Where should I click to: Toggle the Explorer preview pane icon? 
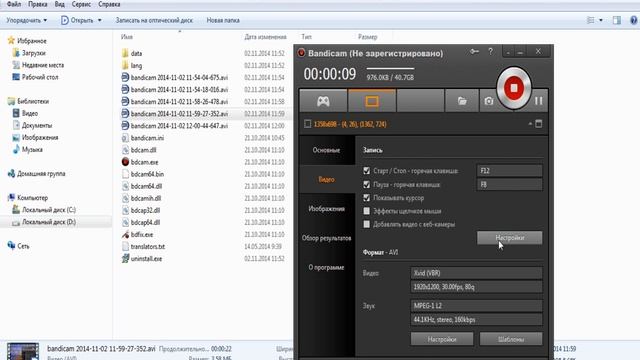[x=617, y=20]
